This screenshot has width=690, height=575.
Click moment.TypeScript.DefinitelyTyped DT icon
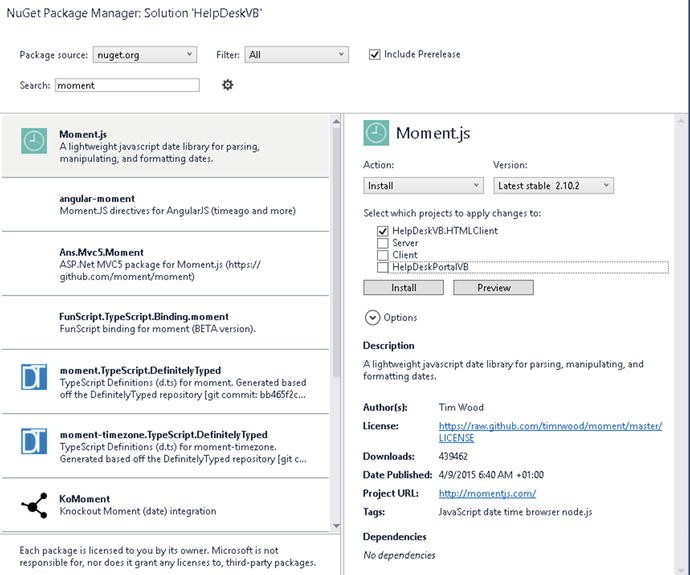[x=34, y=377]
